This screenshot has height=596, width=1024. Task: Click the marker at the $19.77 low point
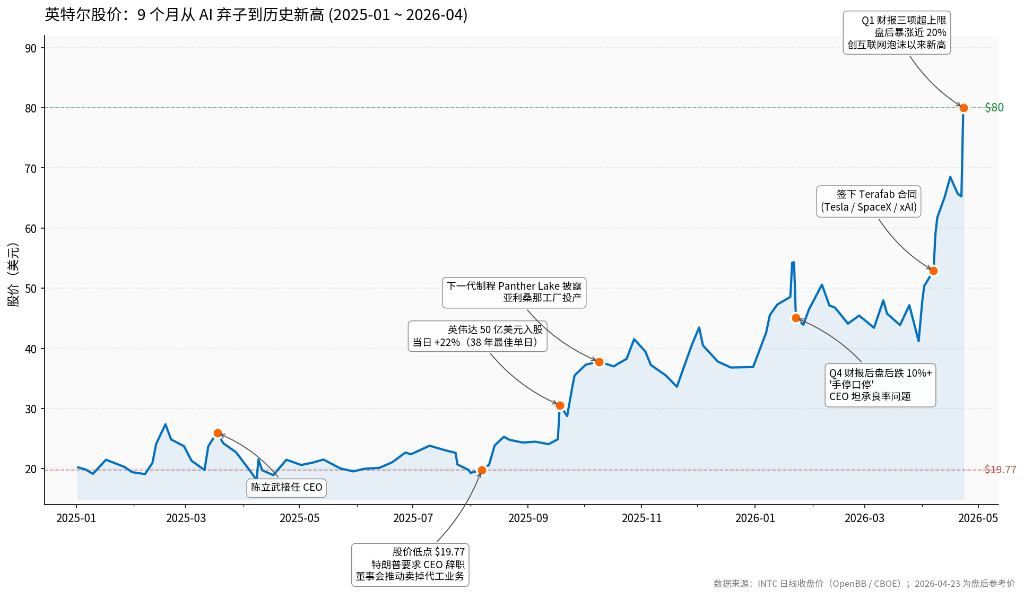pos(483,468)
